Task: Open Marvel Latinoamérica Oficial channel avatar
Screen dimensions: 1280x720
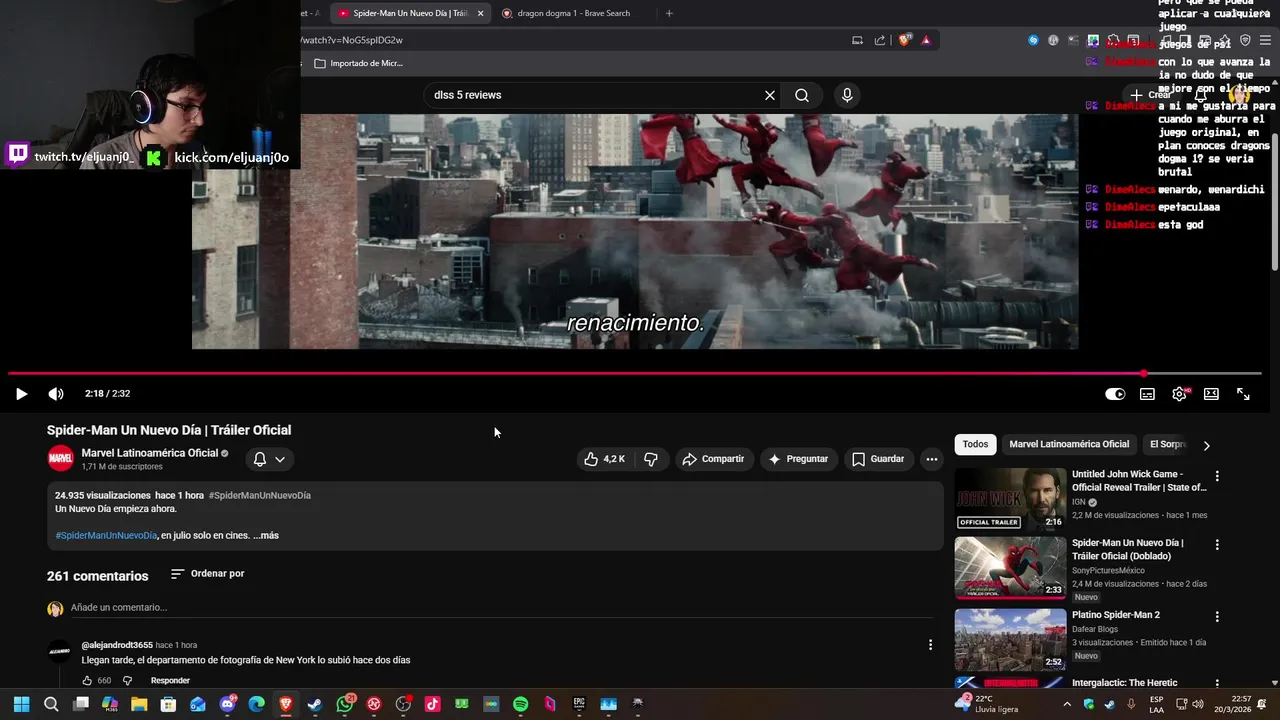Action: point(61,459)
